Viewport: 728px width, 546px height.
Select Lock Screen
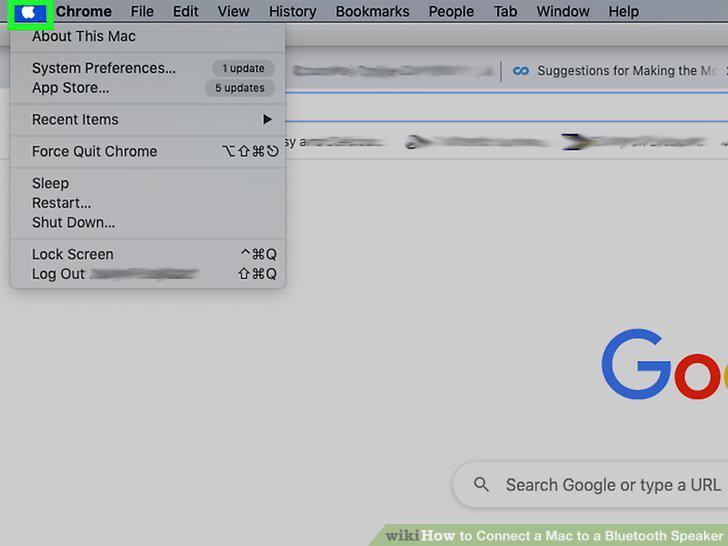tap(148, 254)
